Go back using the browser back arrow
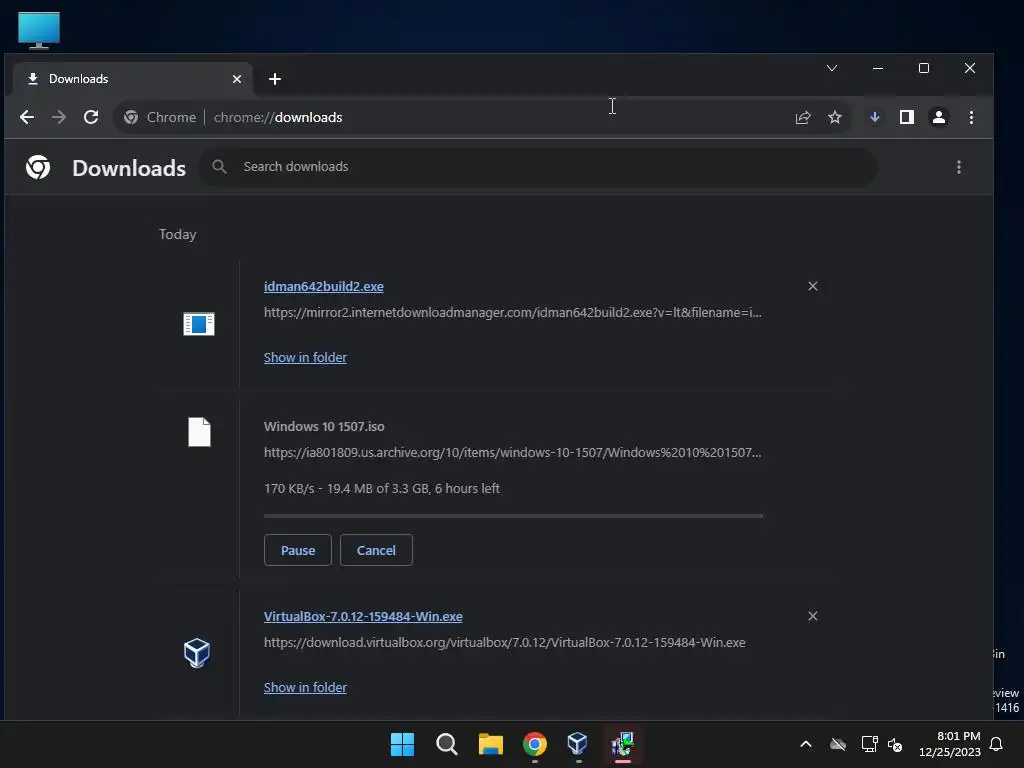The image size is (1024, 768). [x=27, y=118]
